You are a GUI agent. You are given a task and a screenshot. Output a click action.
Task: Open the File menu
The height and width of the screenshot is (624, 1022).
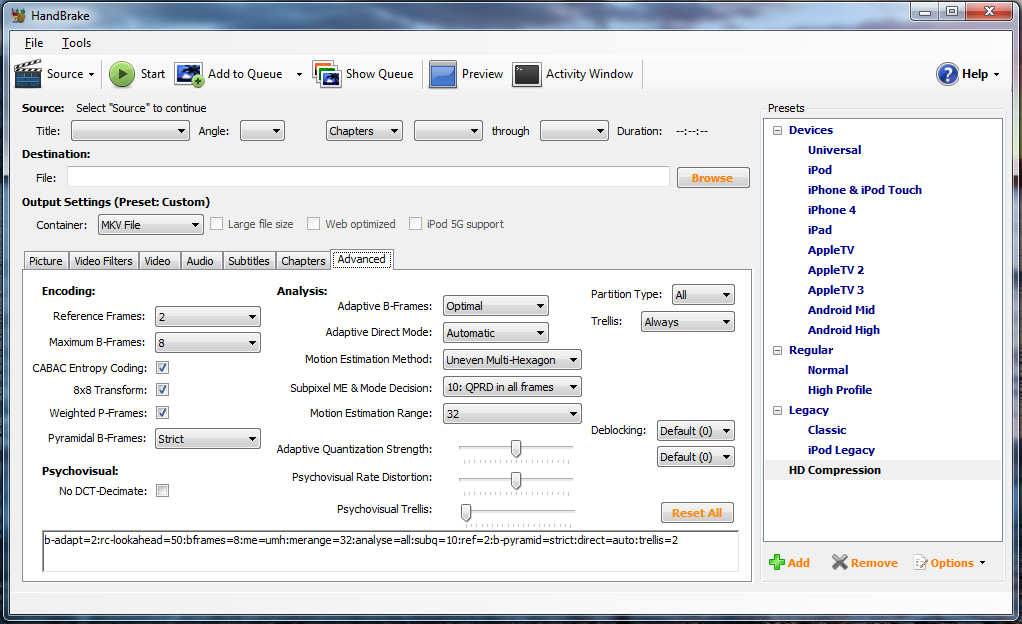[34, 43]
